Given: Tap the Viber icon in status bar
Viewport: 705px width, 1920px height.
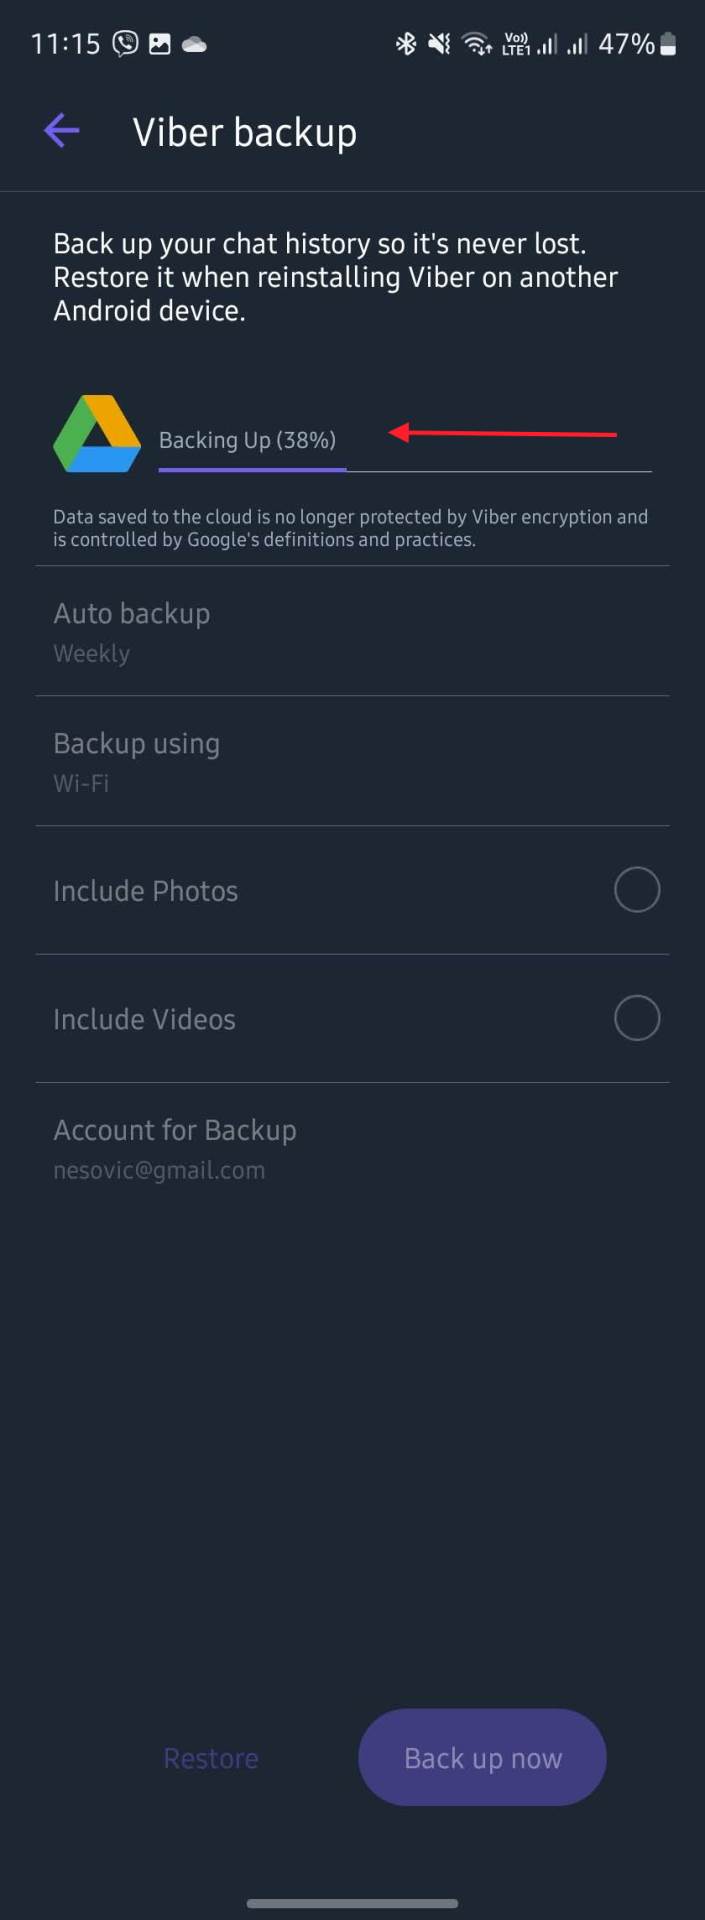Looking at the screenshot, I should (x=125, y=44).
